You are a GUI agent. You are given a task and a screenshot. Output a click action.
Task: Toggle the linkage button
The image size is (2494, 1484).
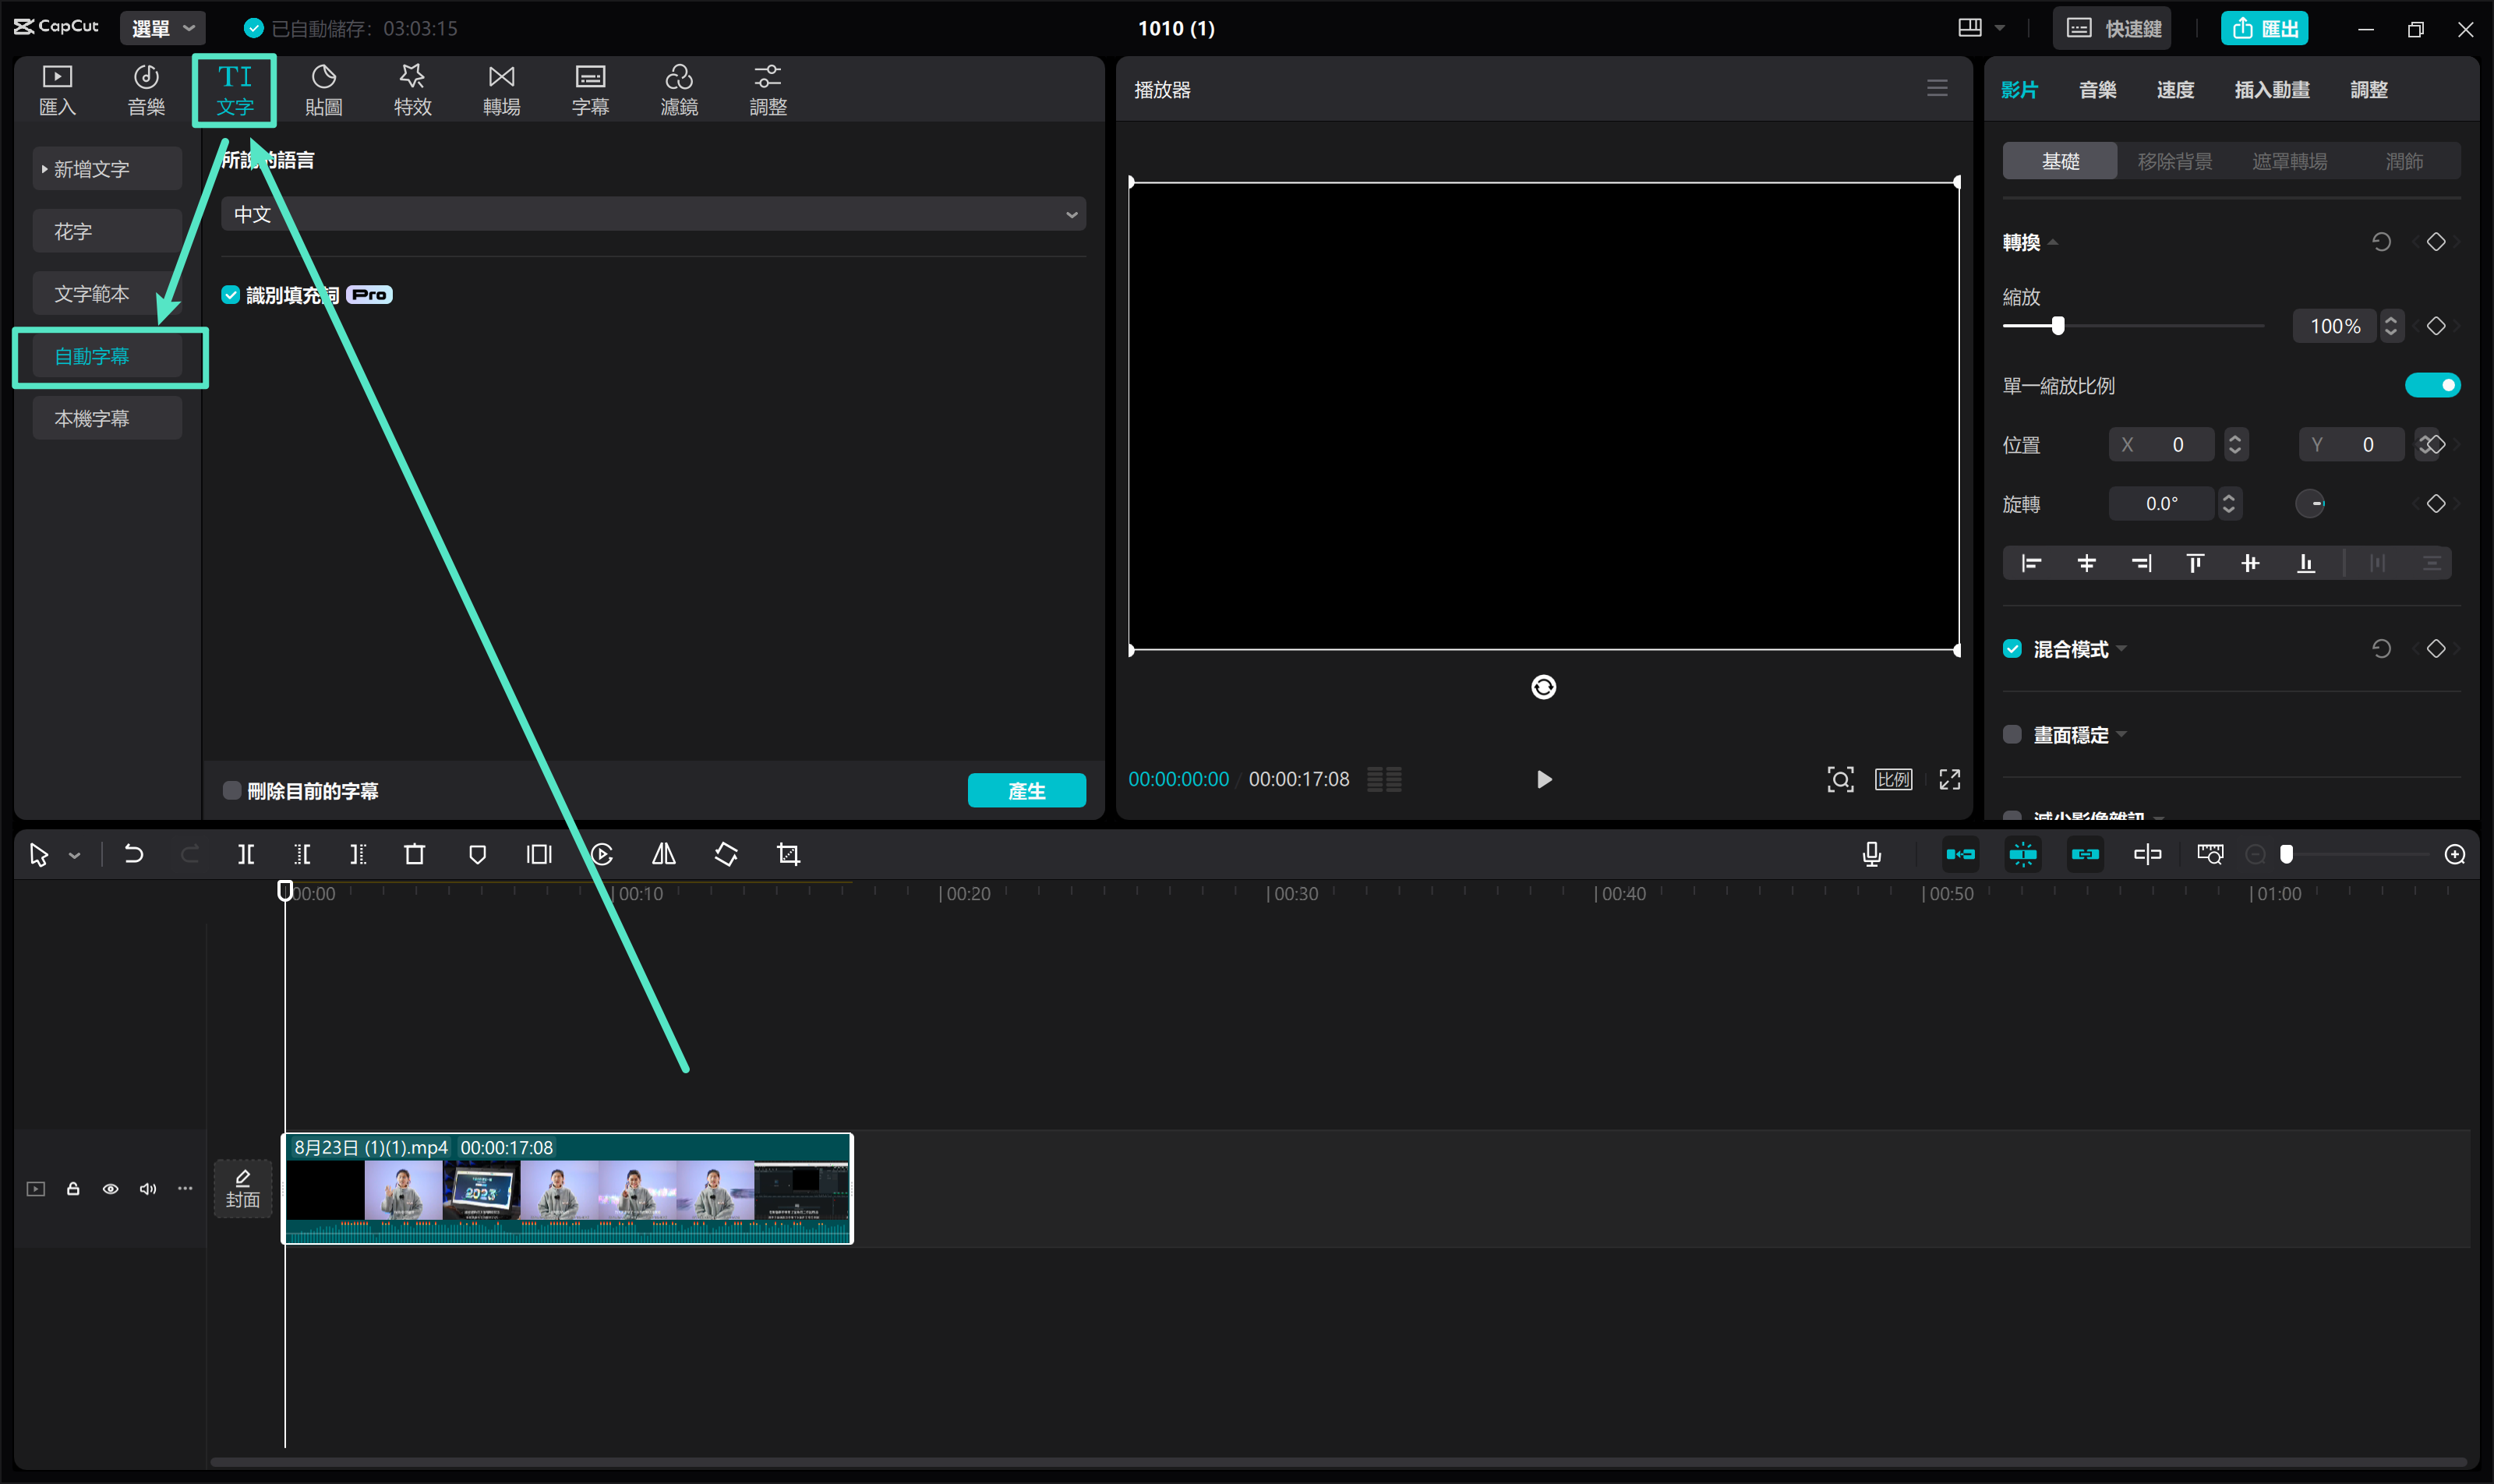pos(2085,854)
